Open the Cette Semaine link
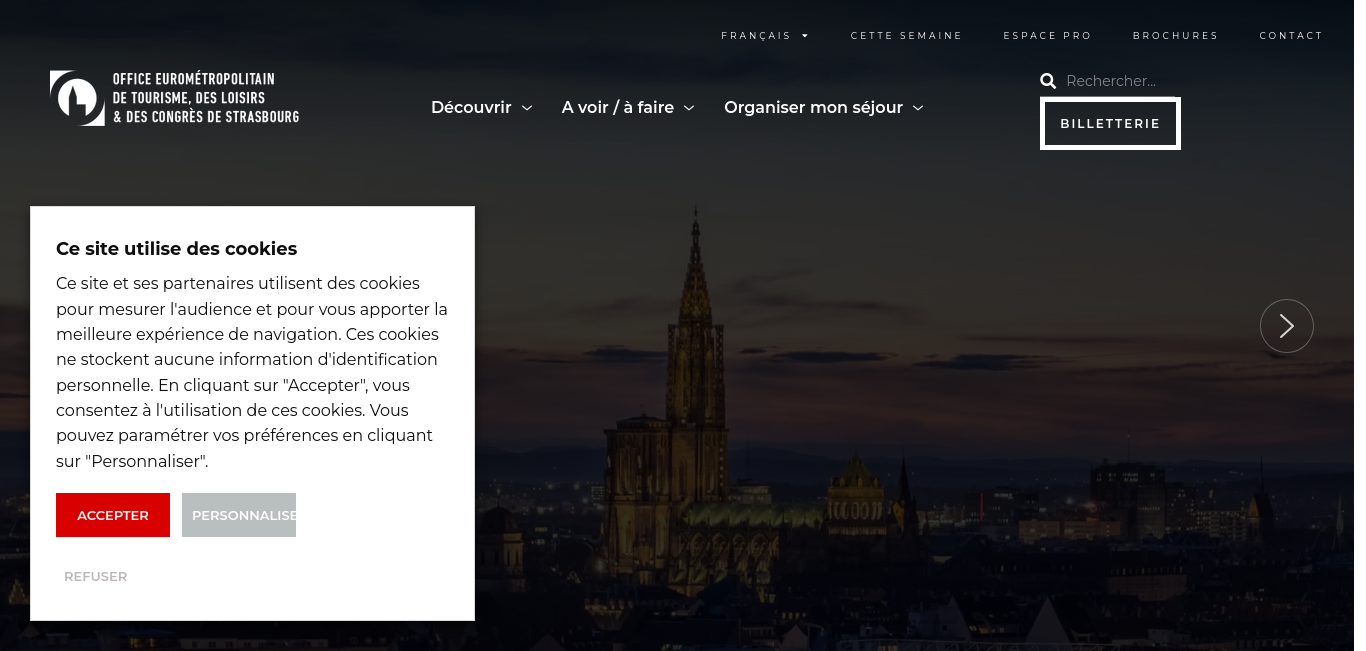The height and width of the screenshot is (651, 1366). click(x=906, y=36)
